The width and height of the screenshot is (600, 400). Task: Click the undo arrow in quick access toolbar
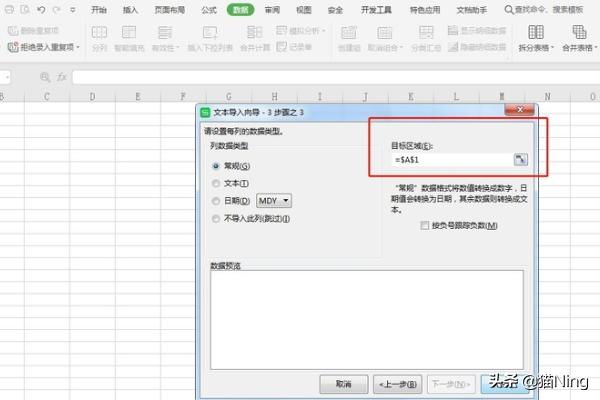click(x=41, y=9)
